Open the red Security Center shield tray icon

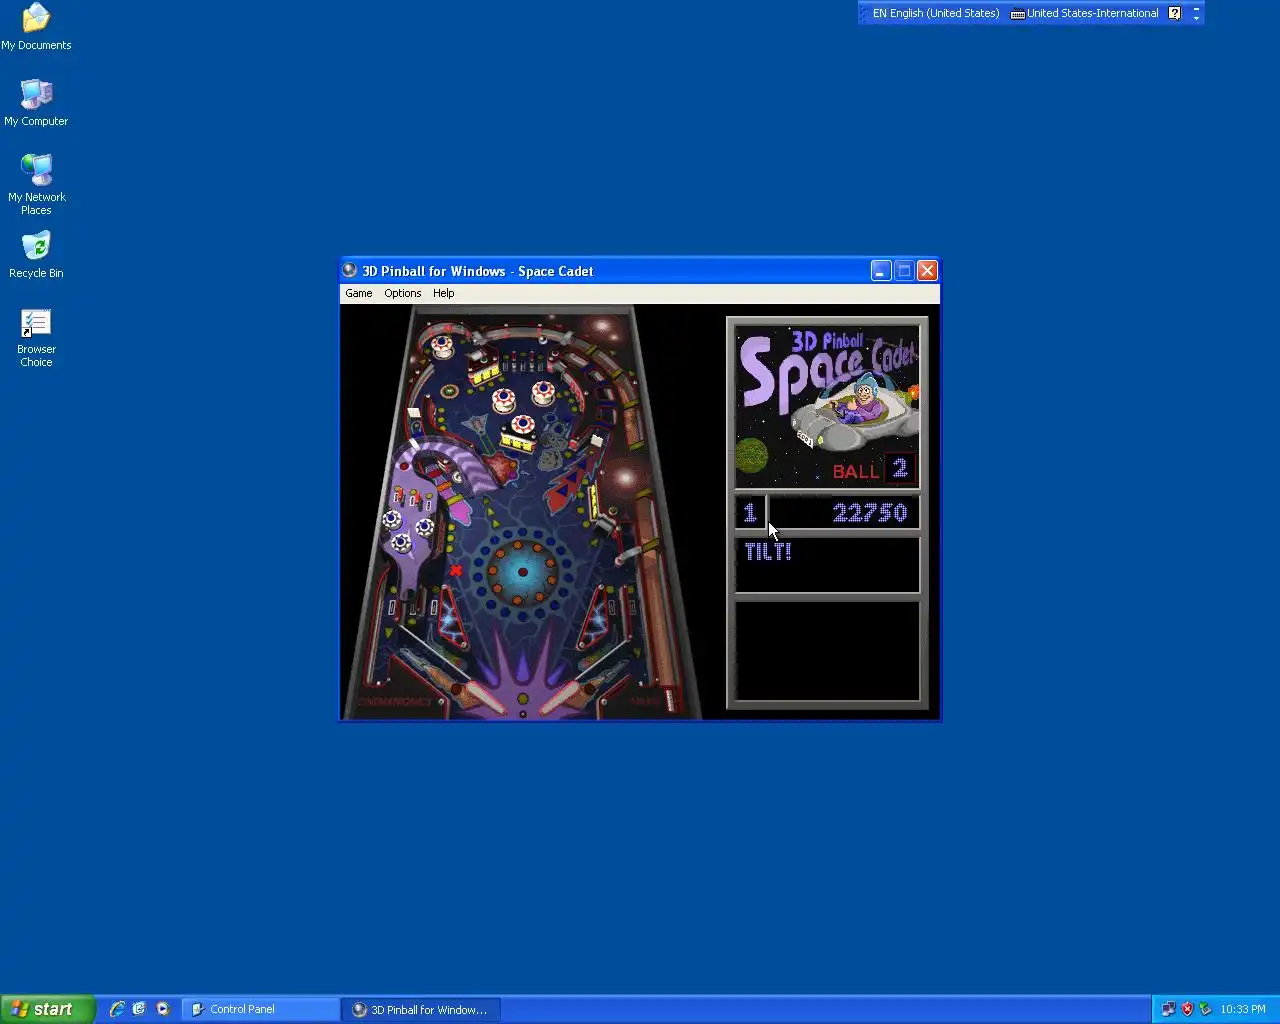click(1187, 1009)
